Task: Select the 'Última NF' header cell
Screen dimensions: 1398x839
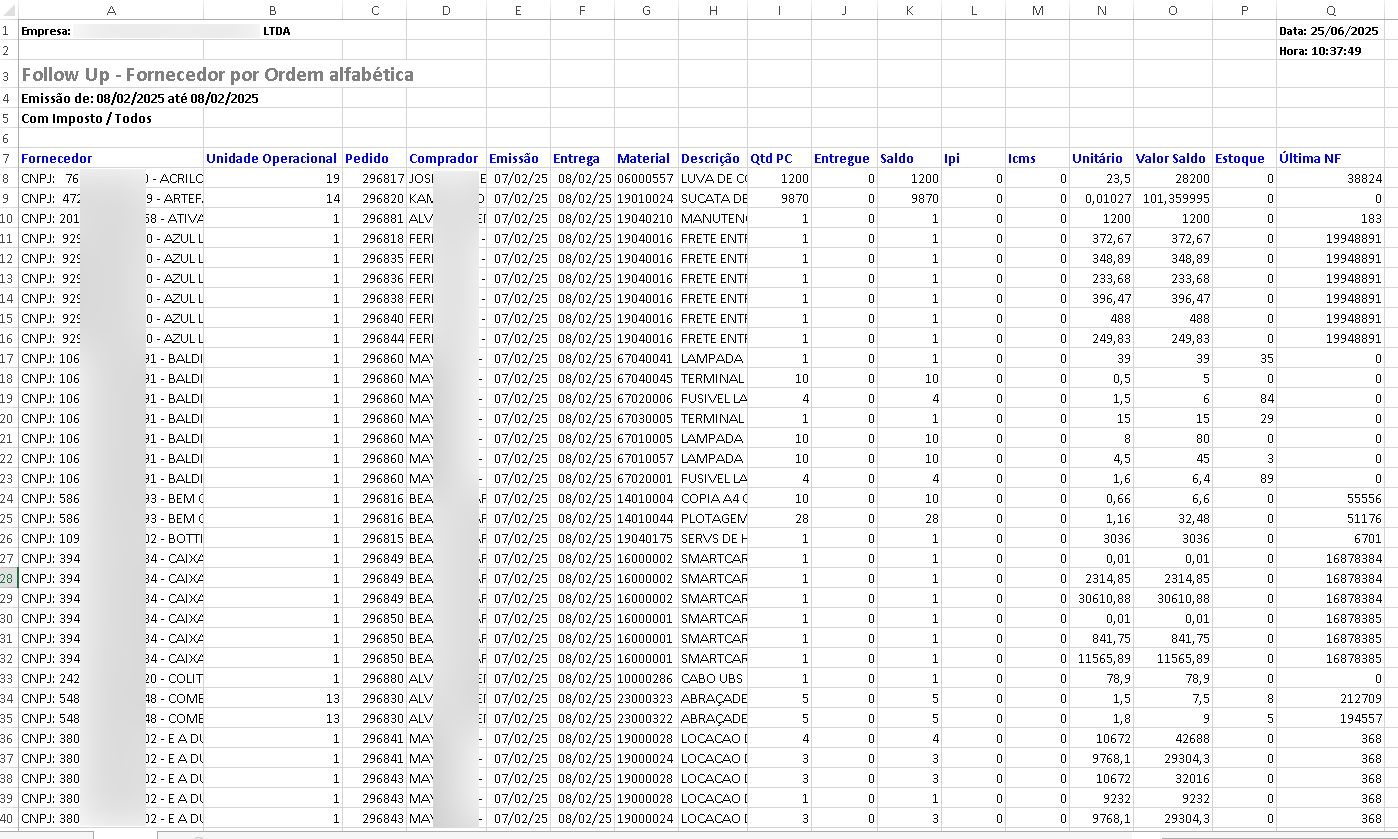Action: click(1330, 158)
